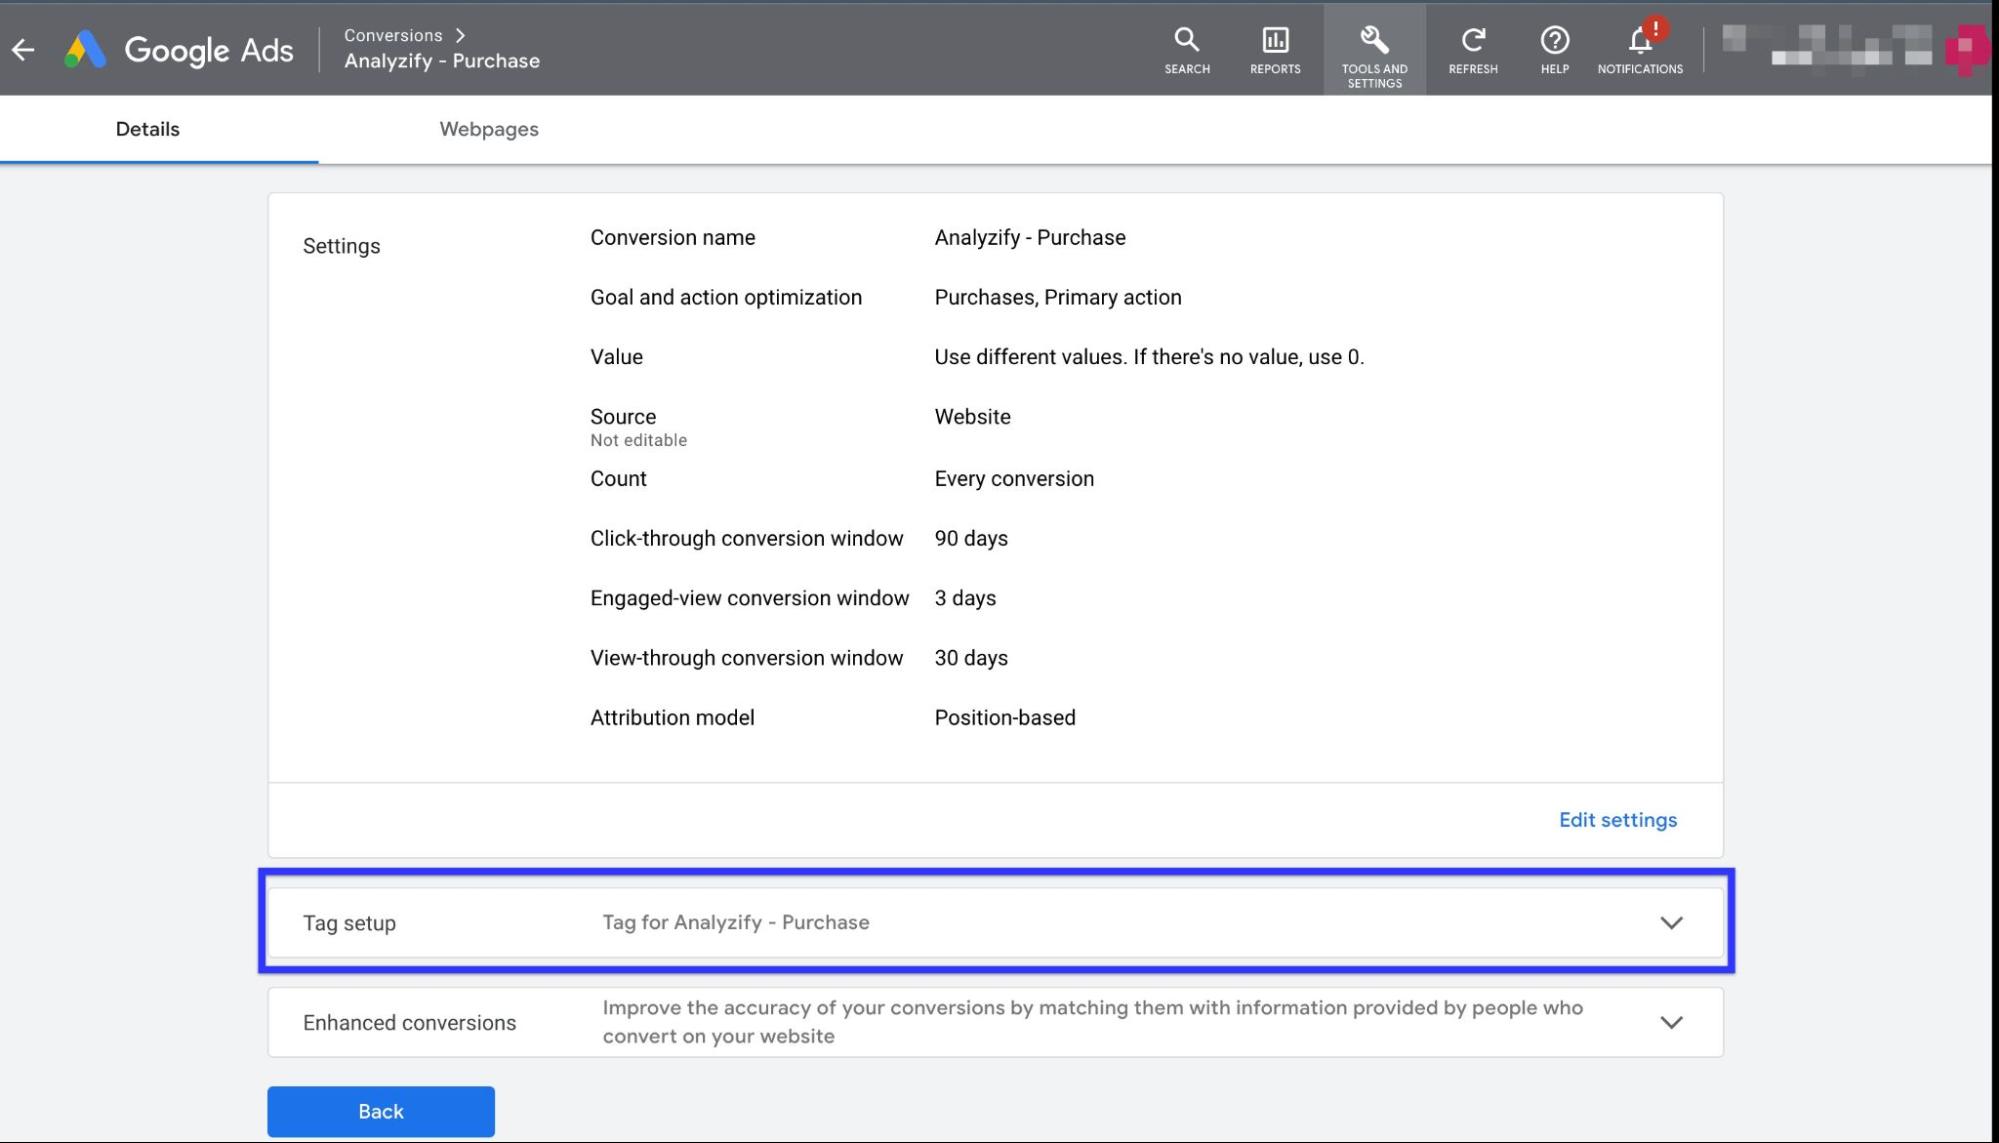View Notifications bell
Viewport: 1999px width, 1143px height.
[1640, 50]
